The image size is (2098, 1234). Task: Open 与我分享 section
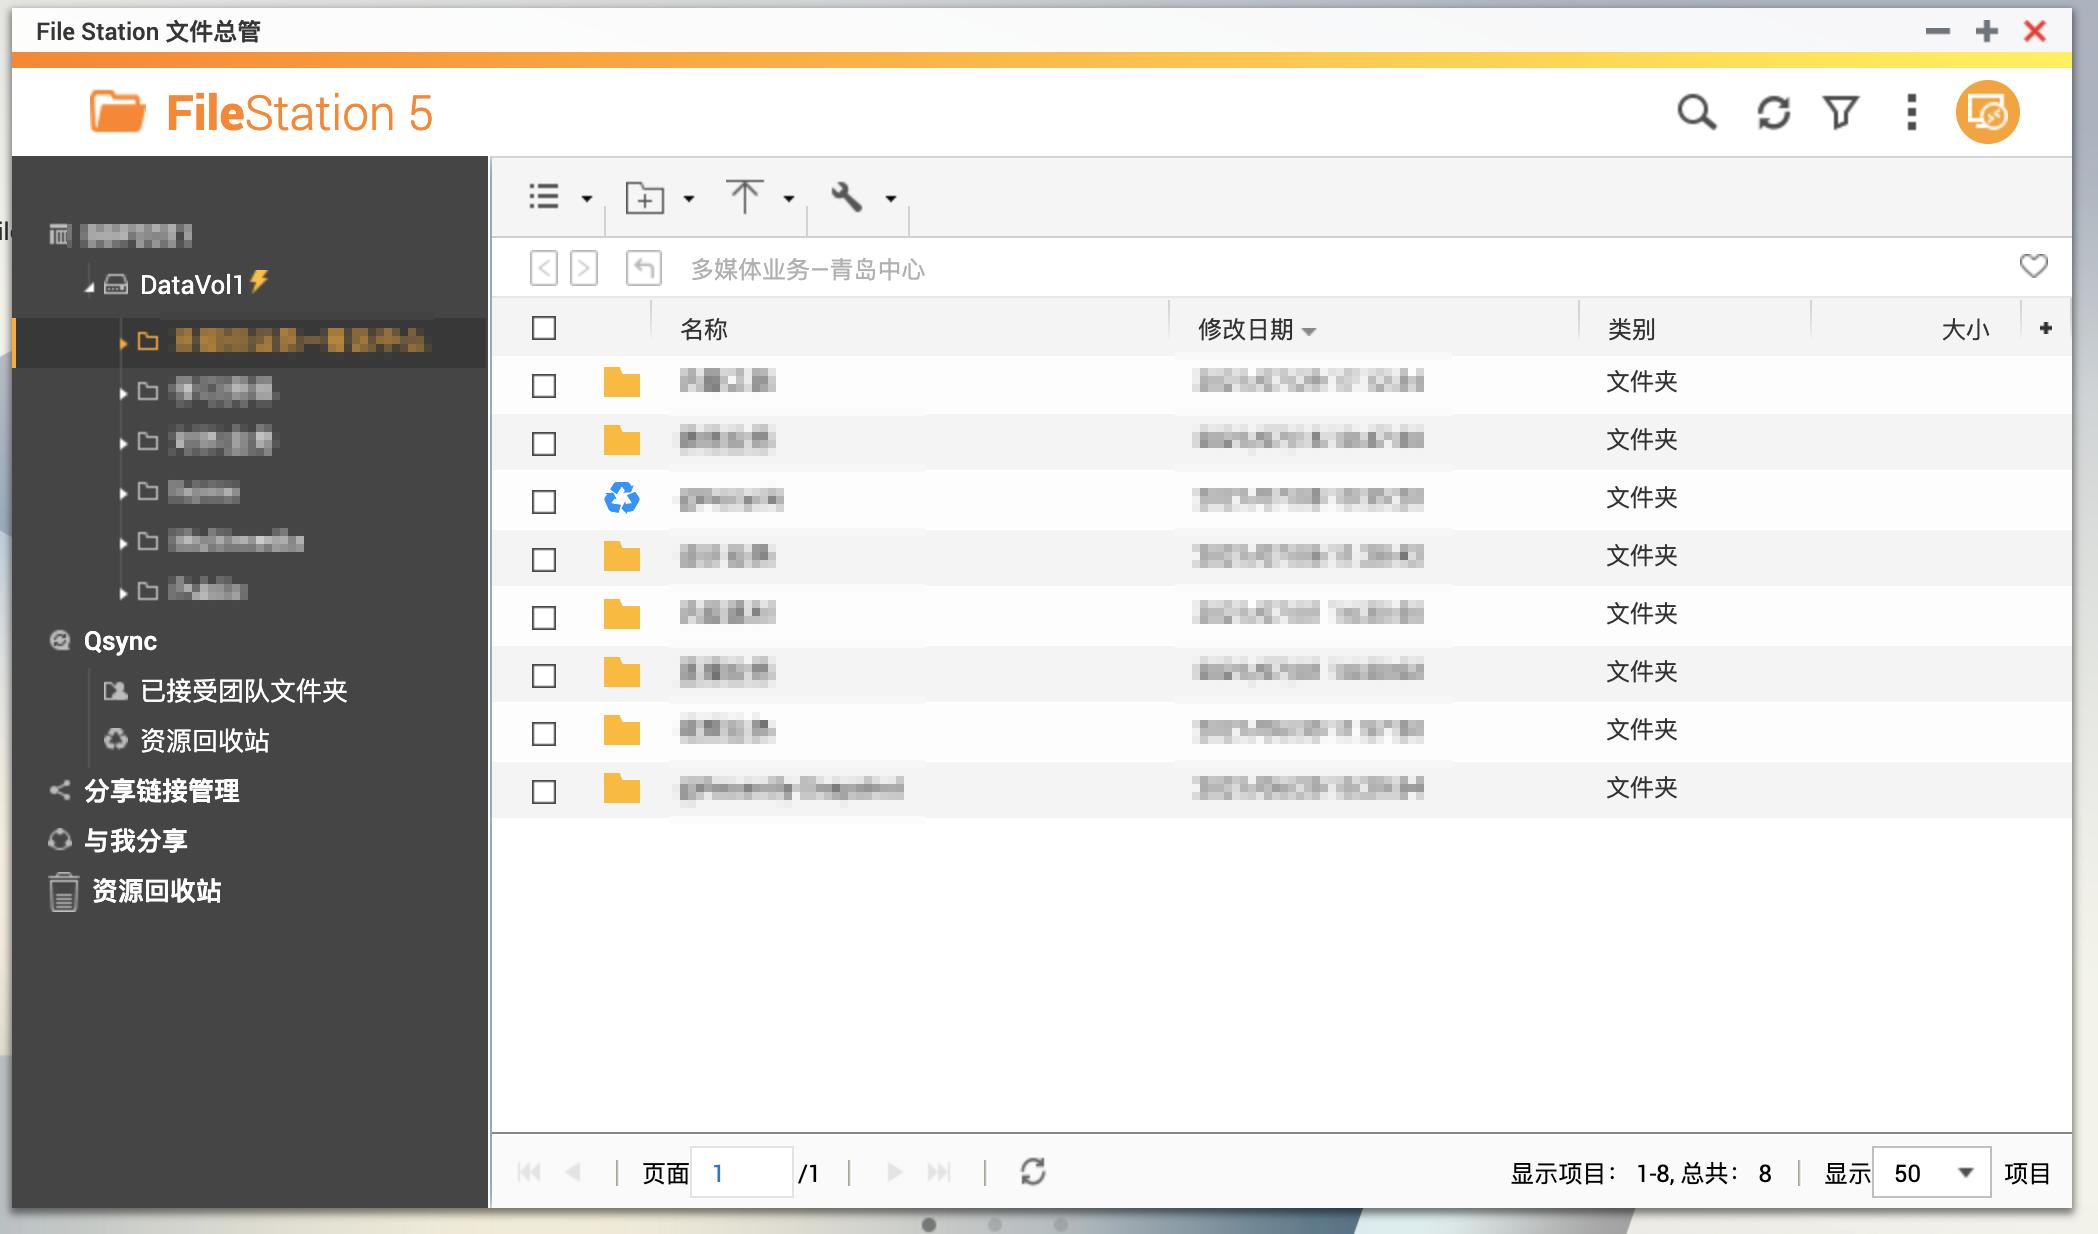point(138,841)
